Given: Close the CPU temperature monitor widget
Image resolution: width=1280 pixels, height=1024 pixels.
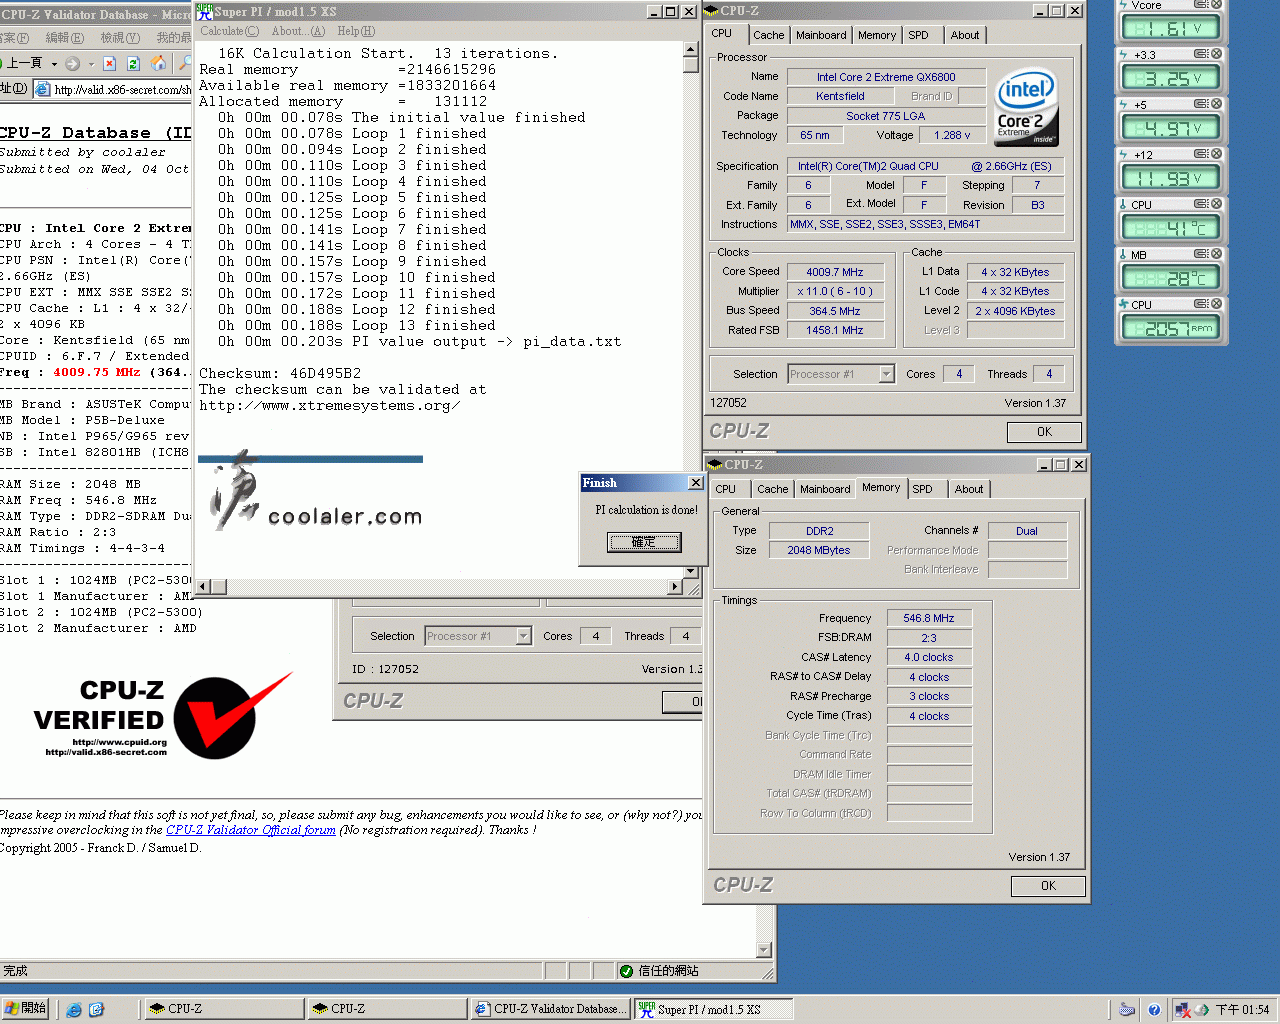Looking at the screenshot, I should point(1216,204).
